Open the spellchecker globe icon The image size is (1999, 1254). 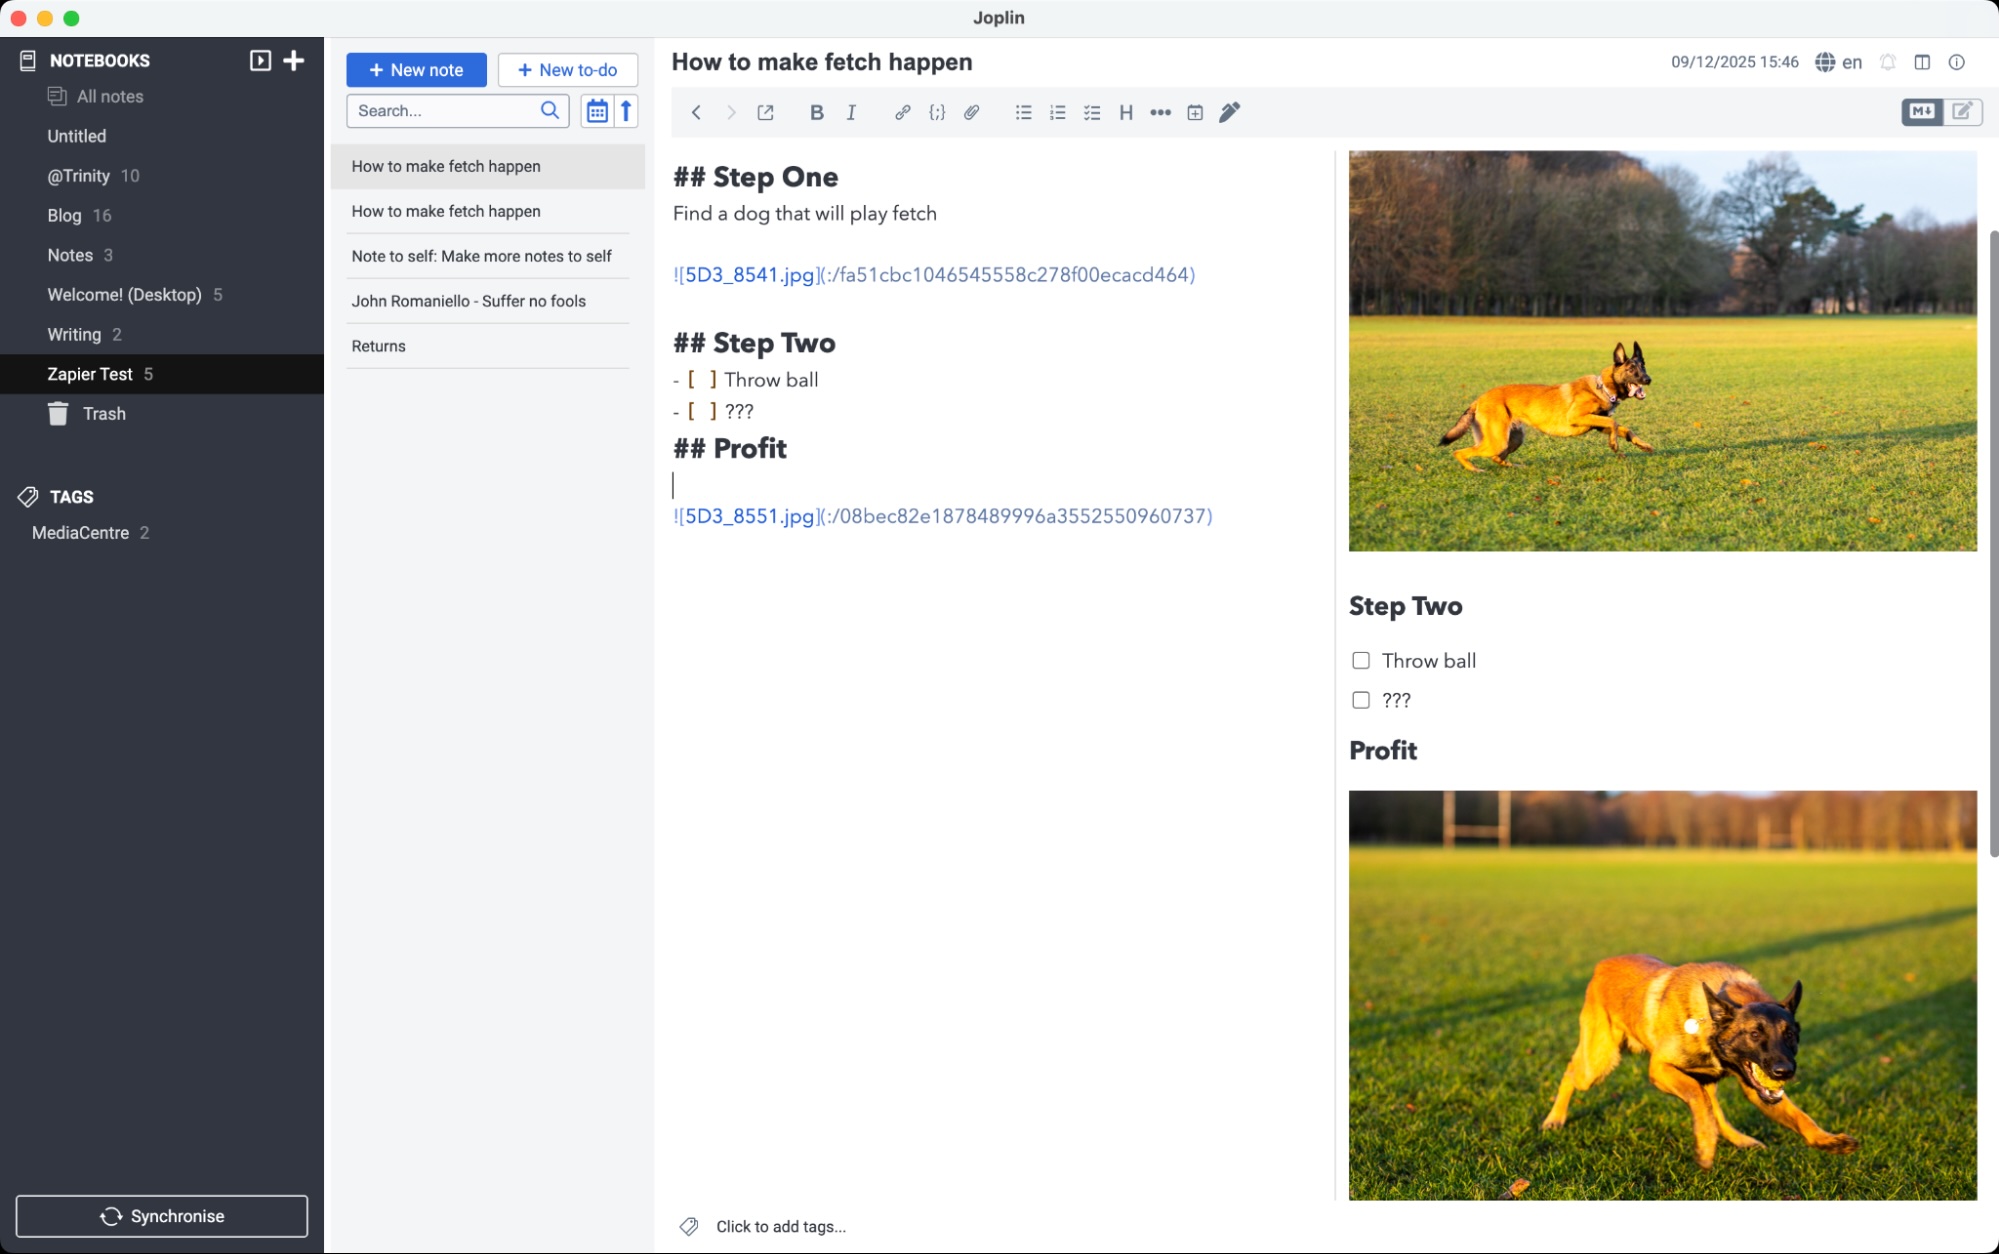pyautogui.click(x=1823, y=61)
